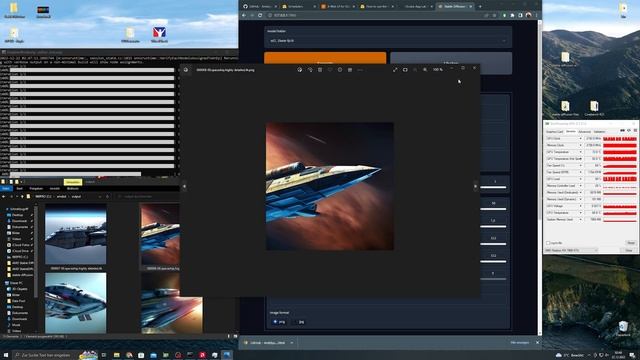Reload the page in the browser
640x360 pixels.
coord(260,15)
